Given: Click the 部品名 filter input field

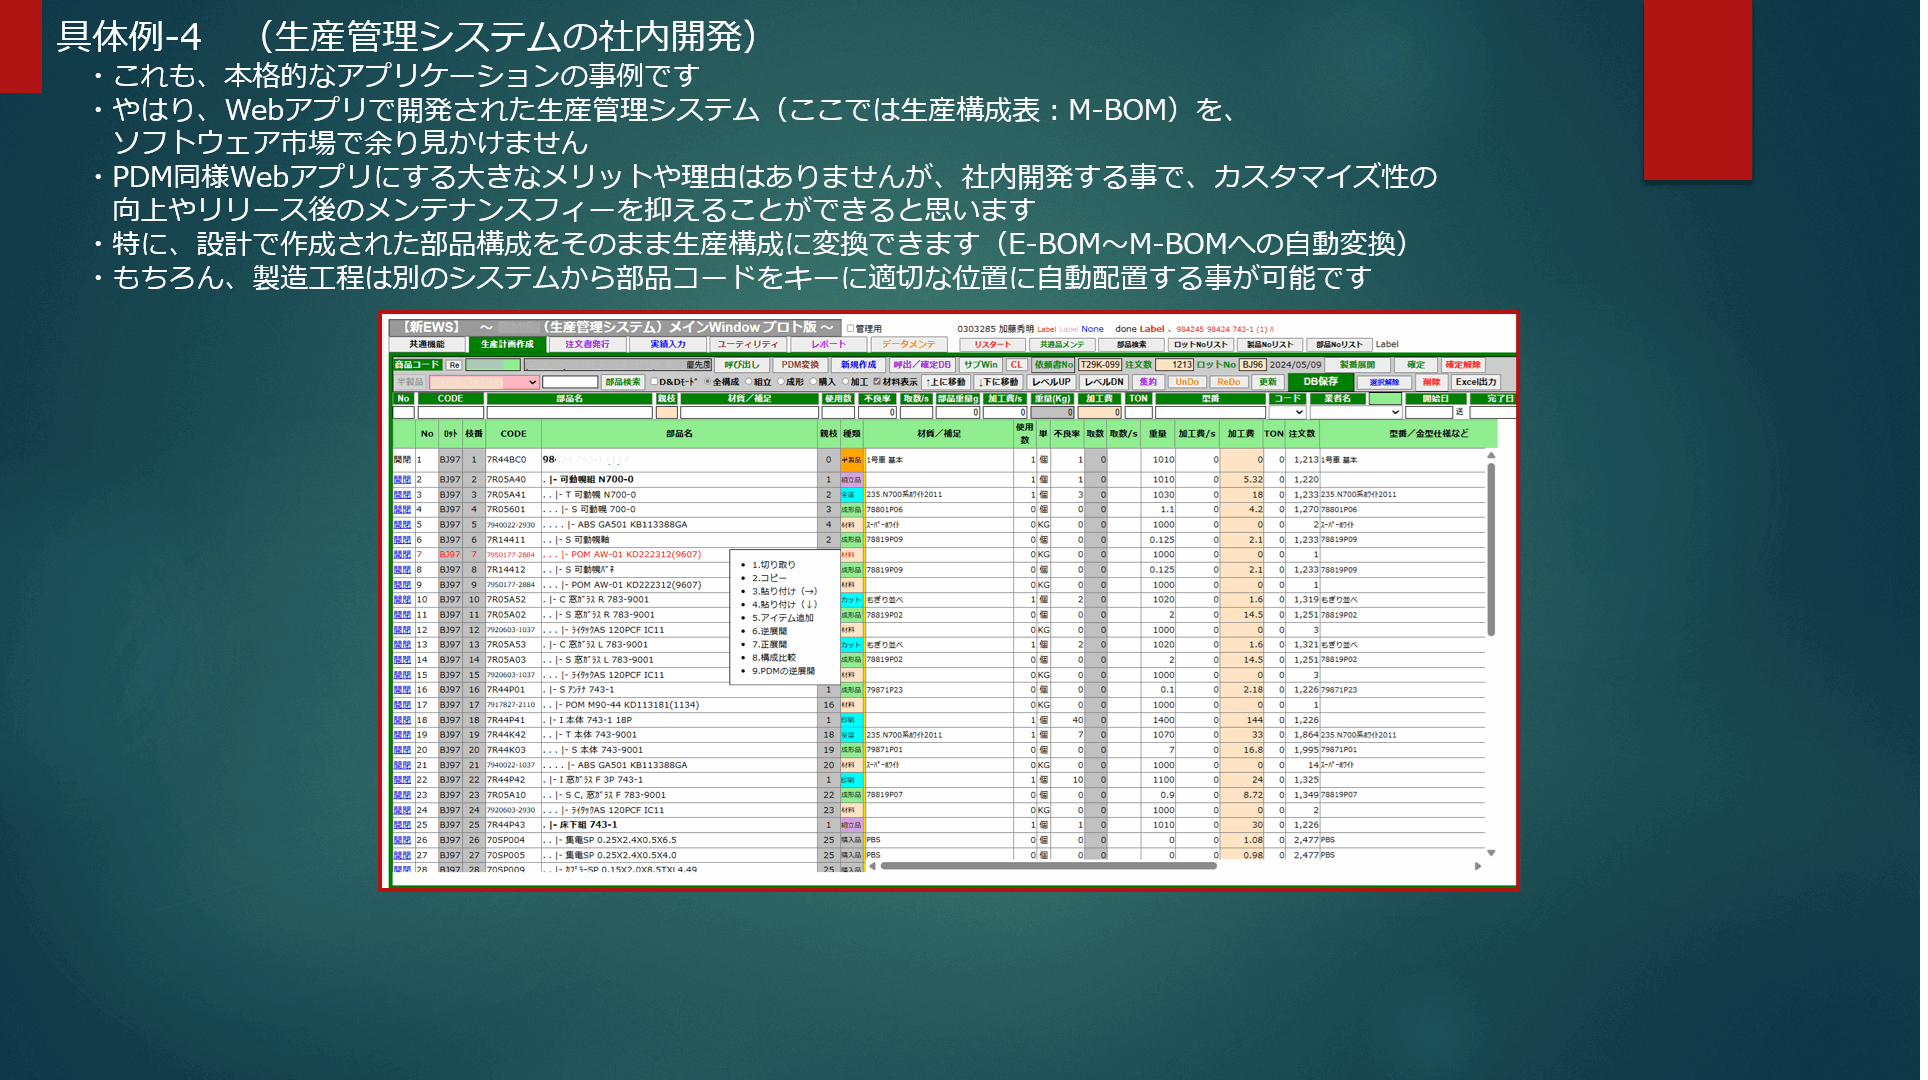Looking at the screenshot, I should 569,412.
